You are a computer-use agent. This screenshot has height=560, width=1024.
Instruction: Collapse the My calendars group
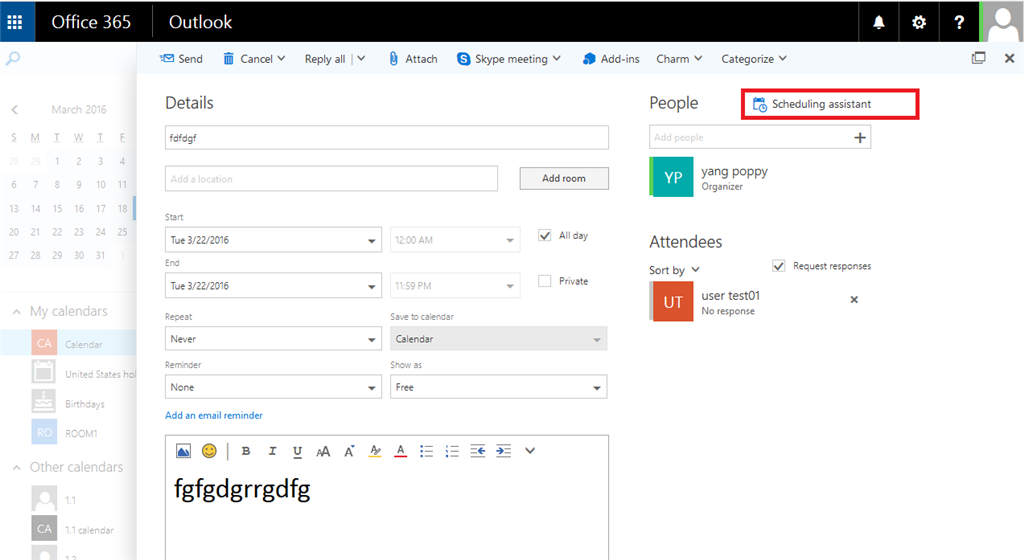(17, 312)
